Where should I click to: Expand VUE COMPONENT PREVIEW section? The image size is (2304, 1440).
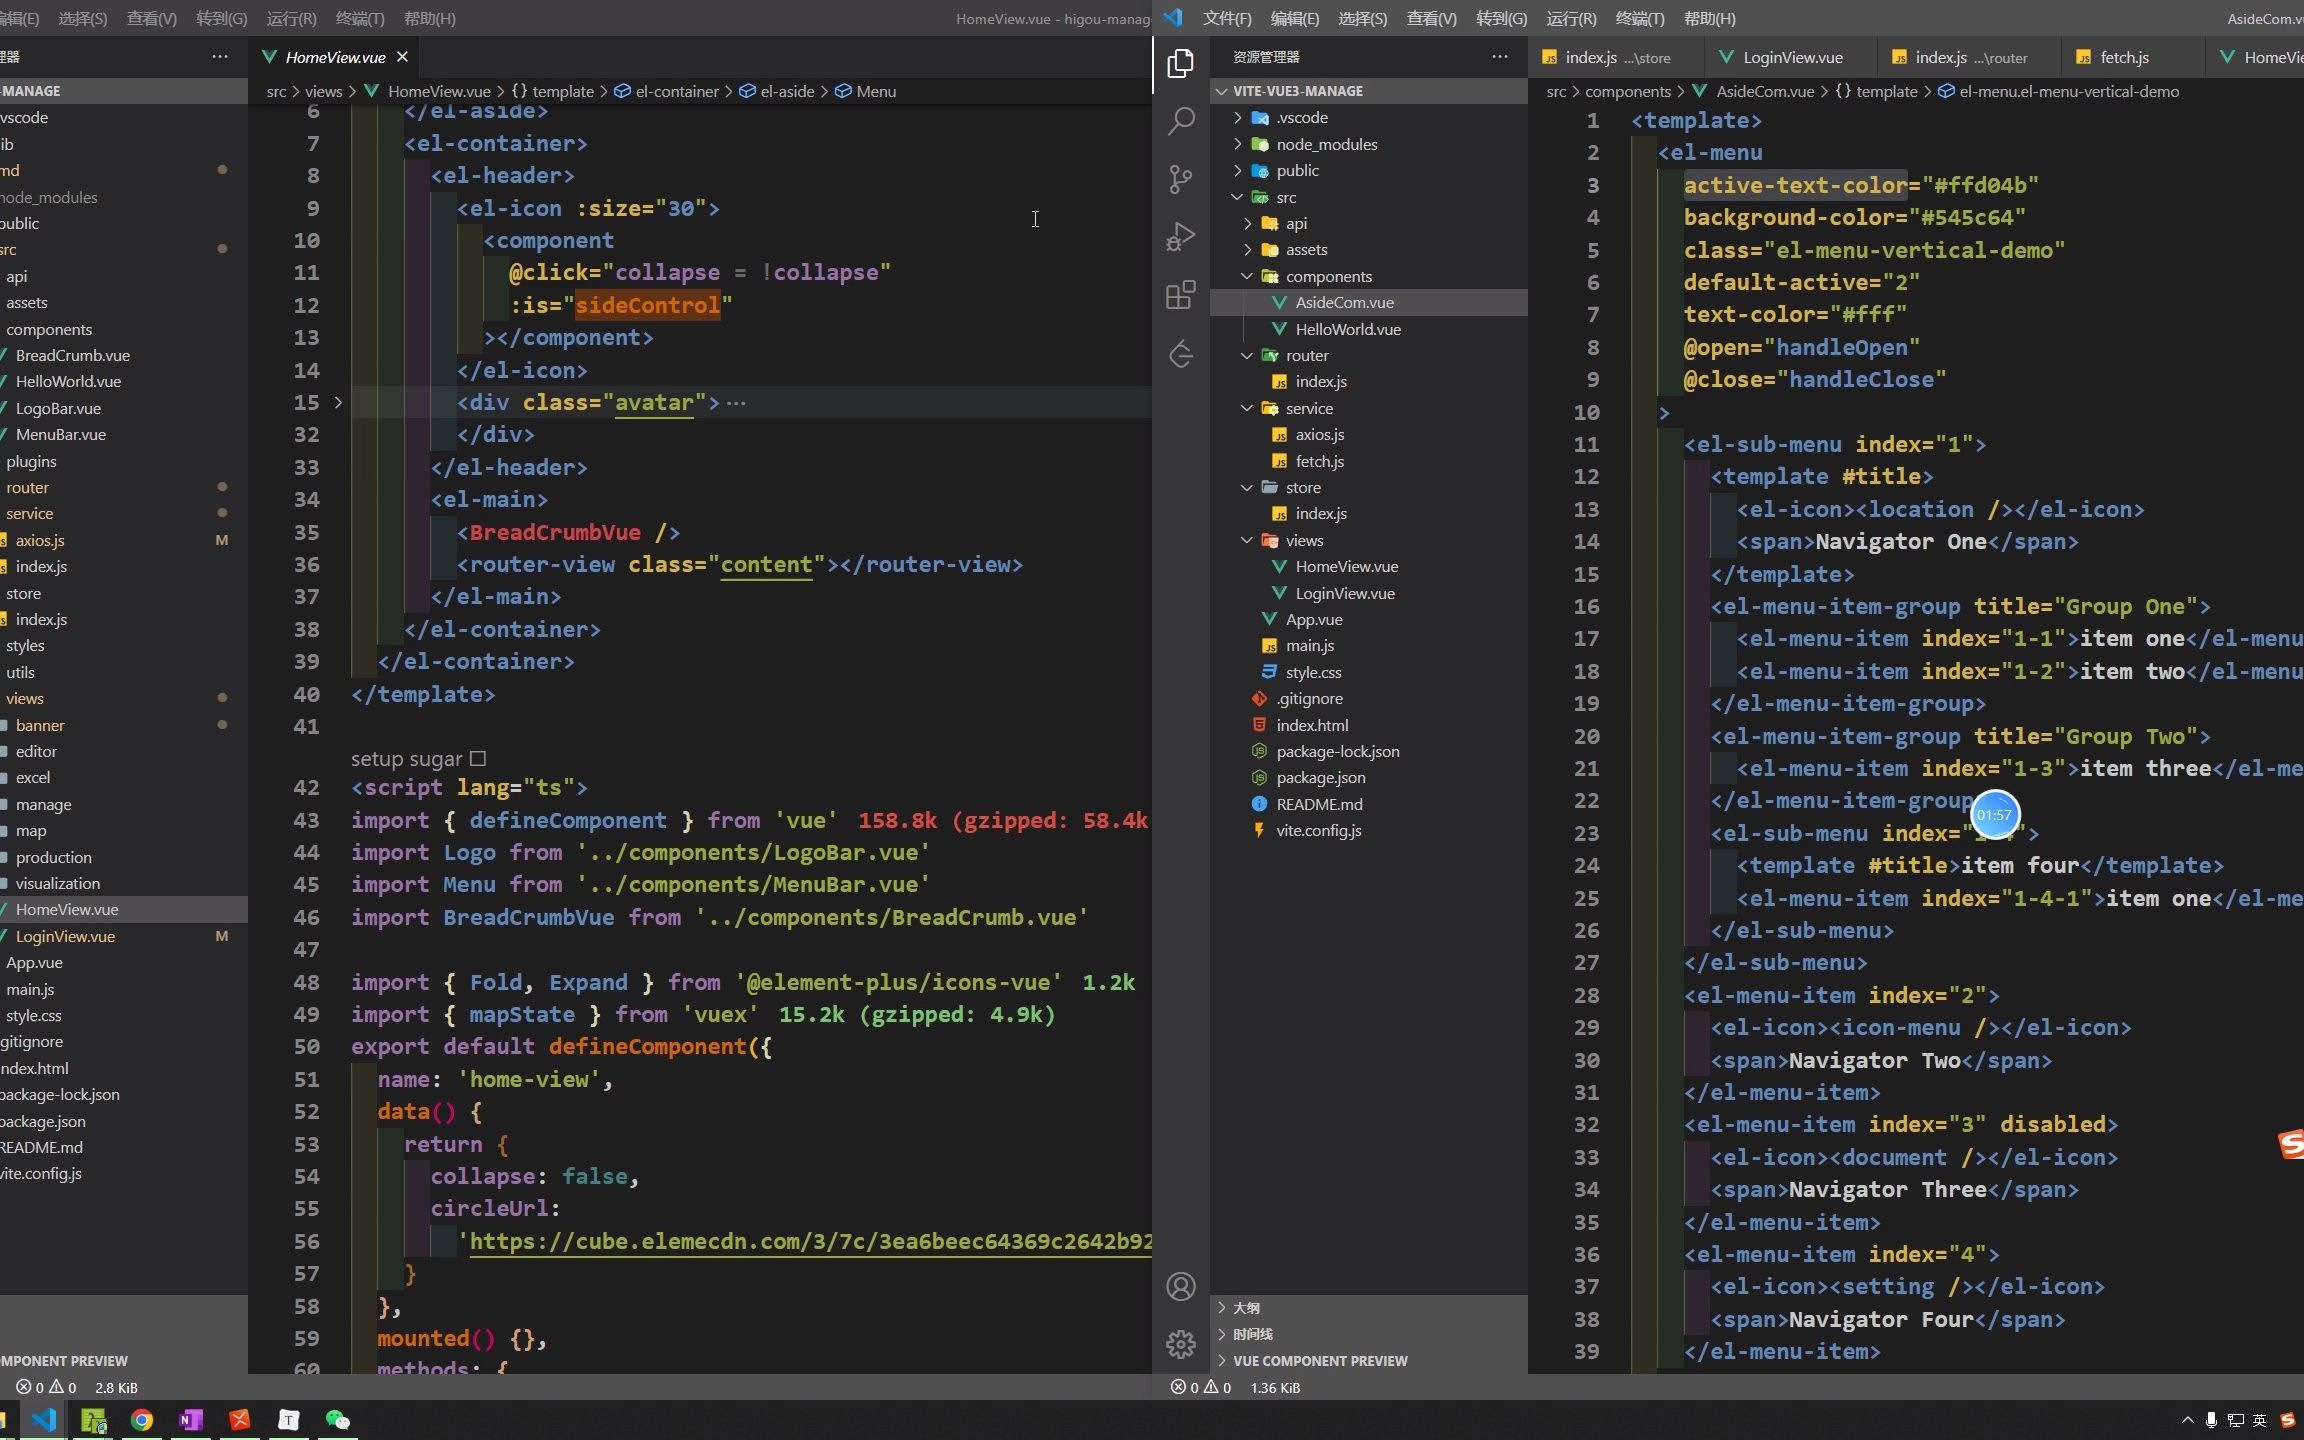click(1368, 1360)
